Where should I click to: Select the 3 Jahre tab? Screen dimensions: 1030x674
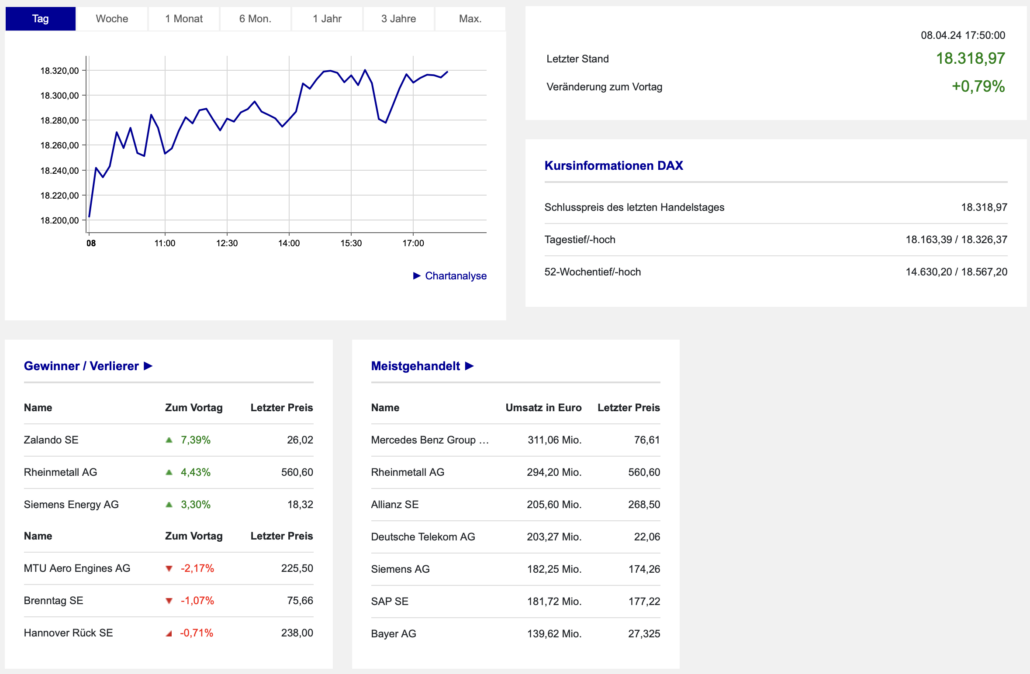point(399,18)
